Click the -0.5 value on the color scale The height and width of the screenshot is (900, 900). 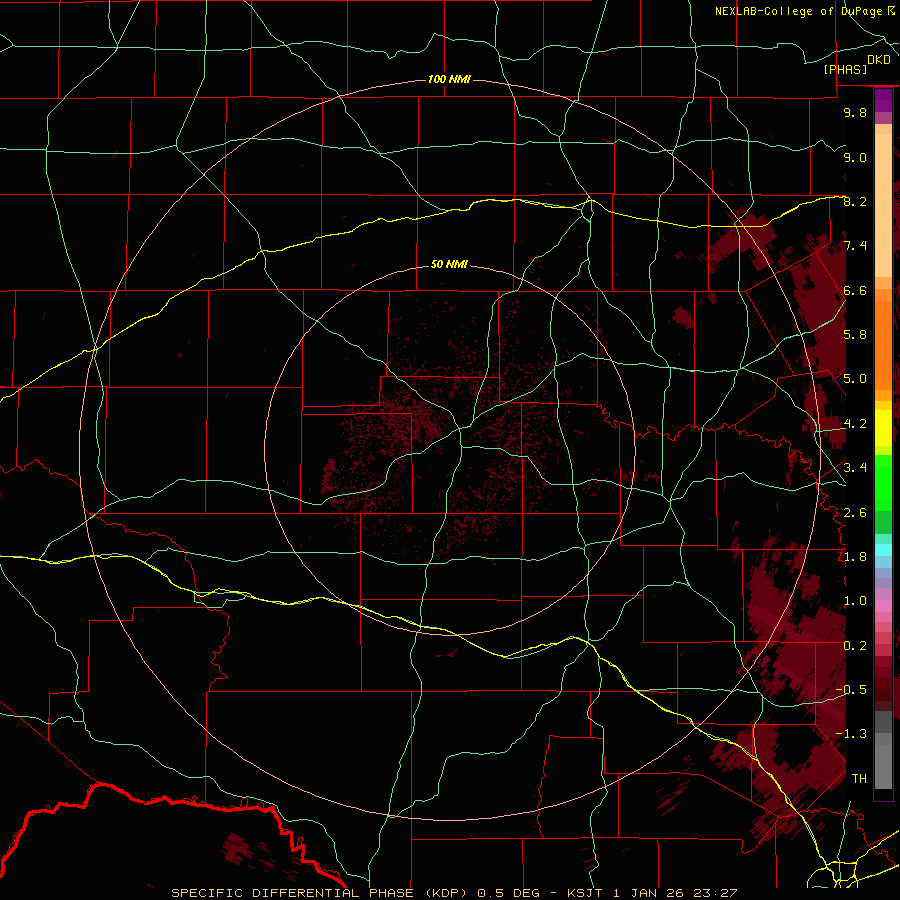tap(851, 689)
